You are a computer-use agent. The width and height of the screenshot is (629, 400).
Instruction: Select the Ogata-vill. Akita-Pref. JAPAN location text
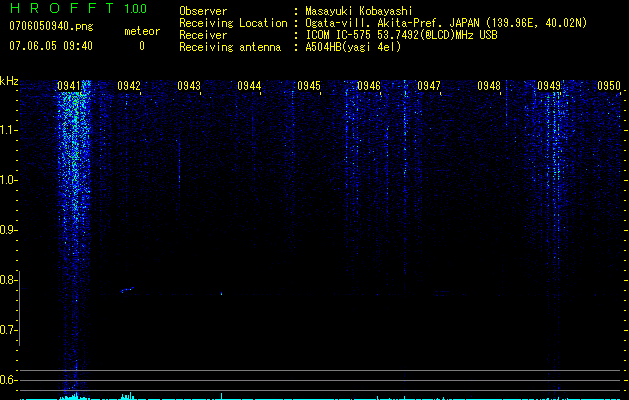pyautogui.click(x=446, y=24)
